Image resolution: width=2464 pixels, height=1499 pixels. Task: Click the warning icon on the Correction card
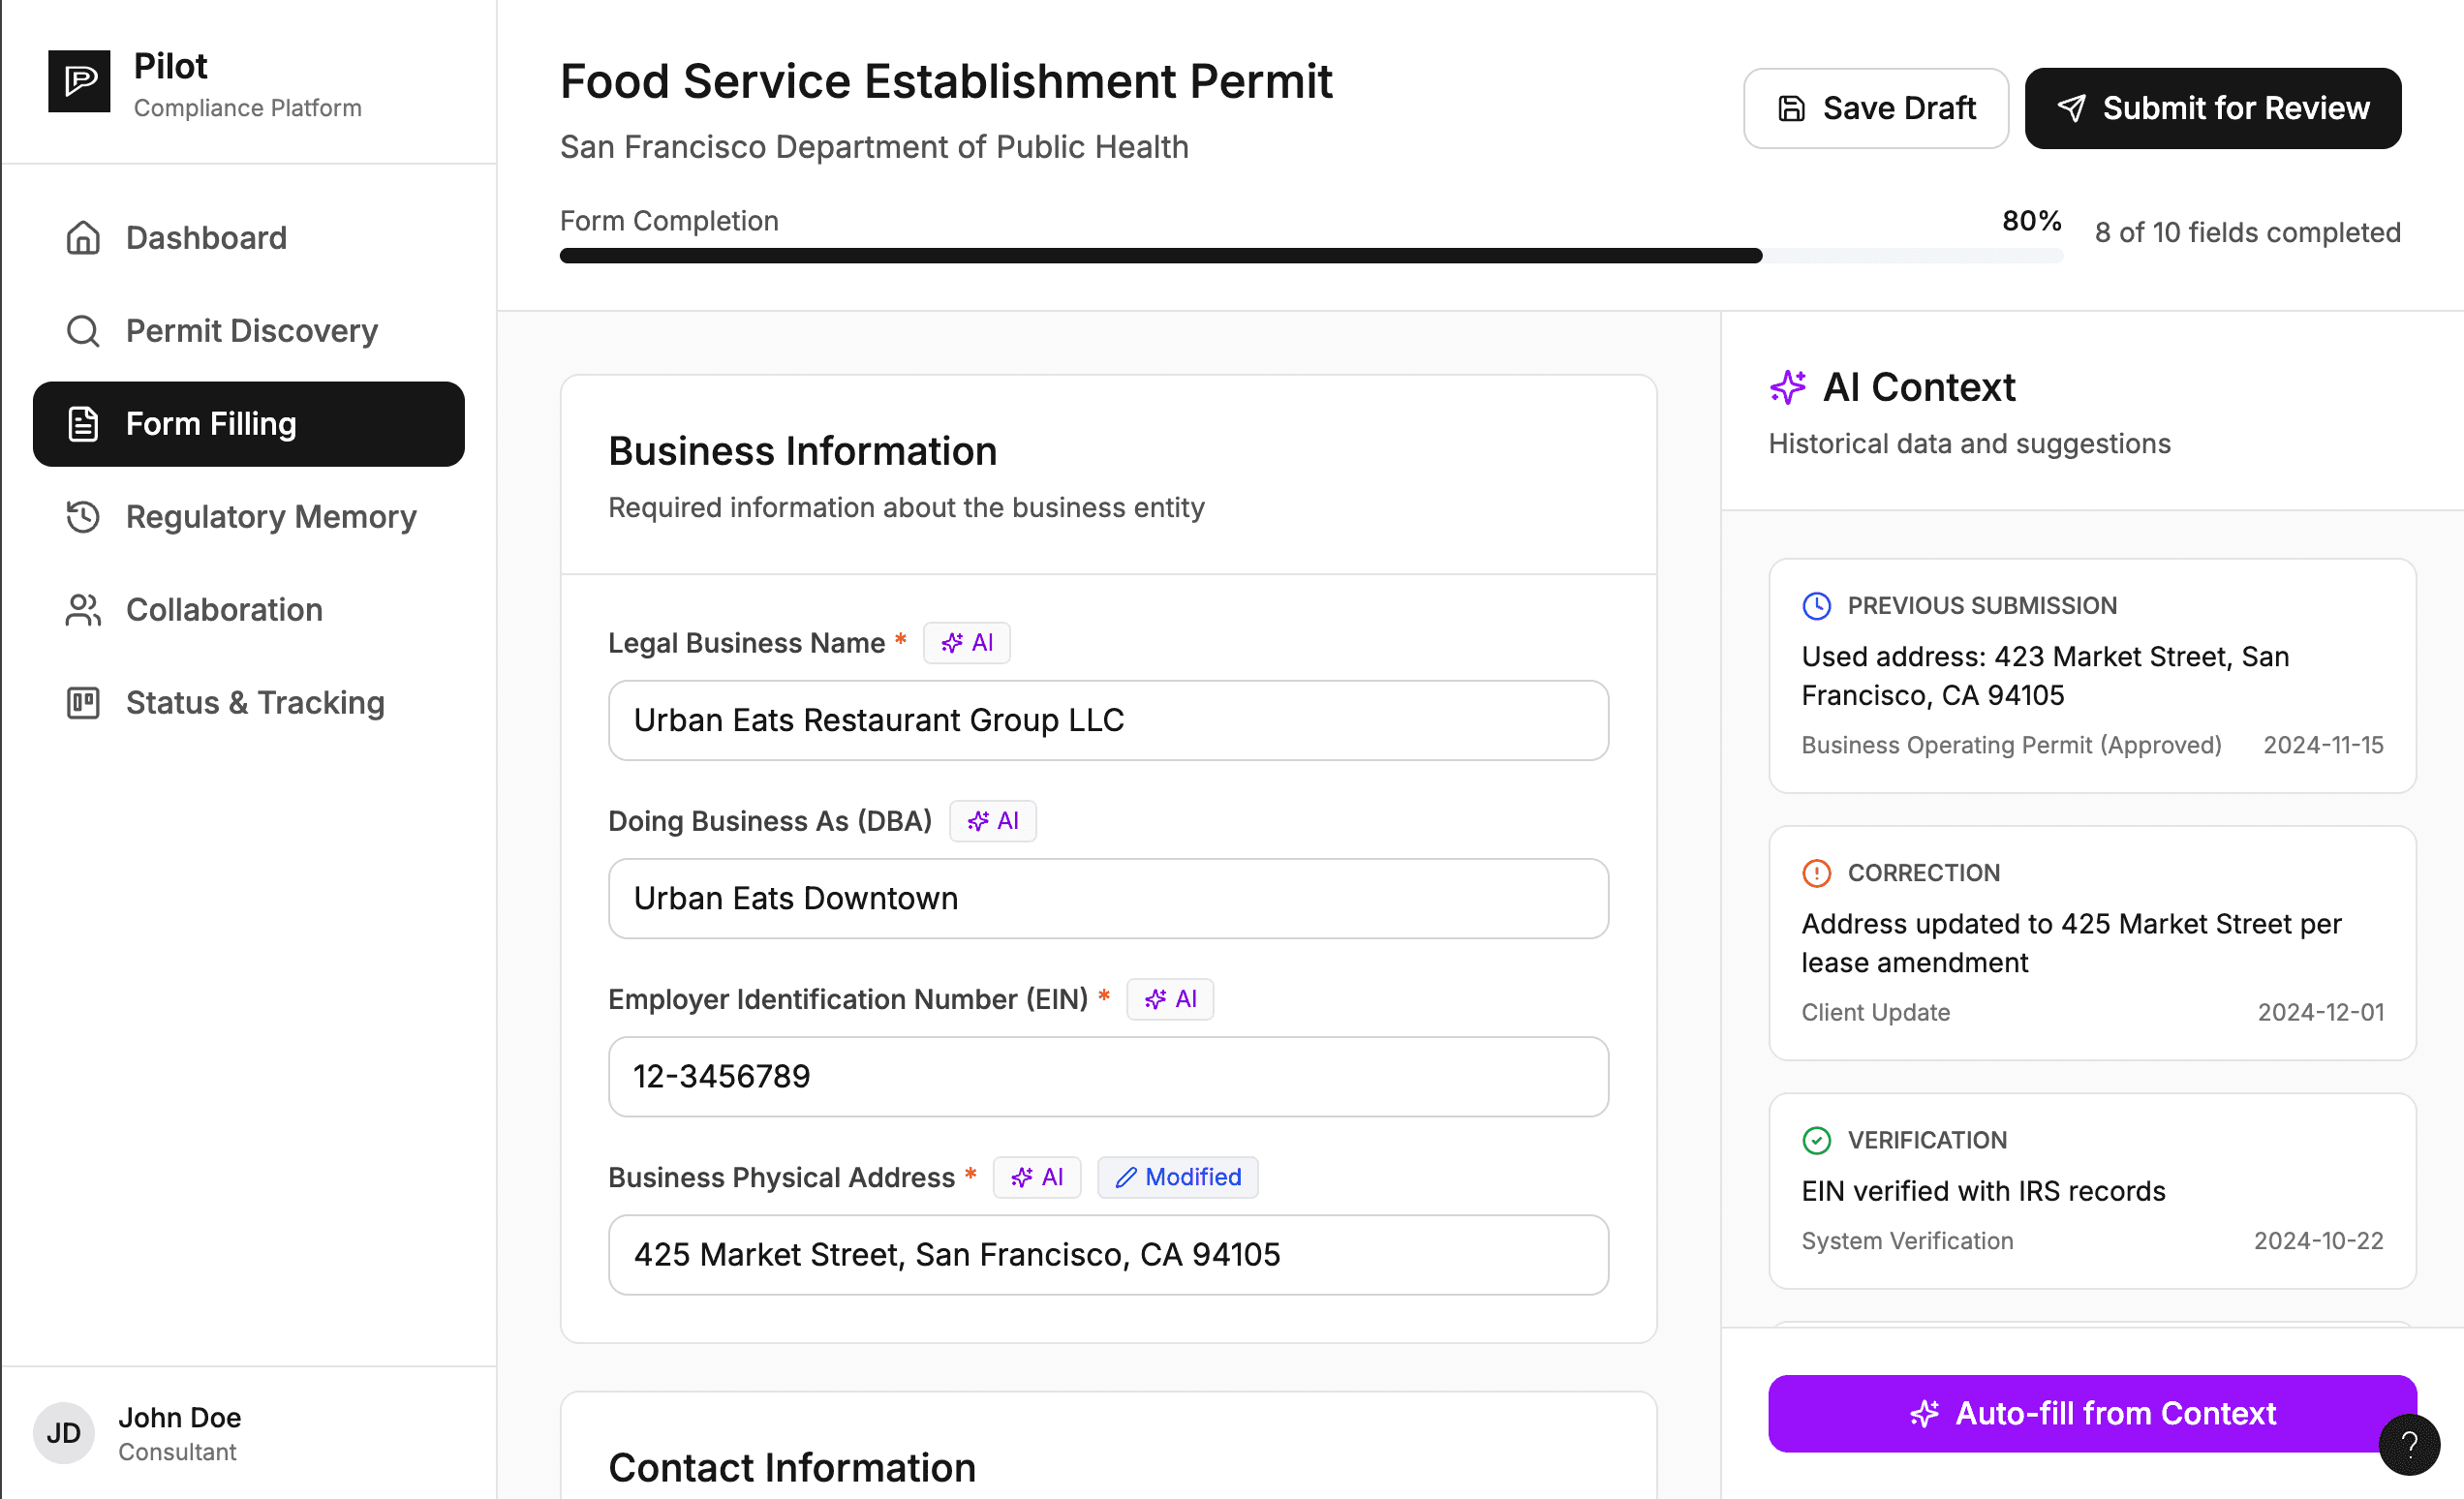pos(1816,872)
